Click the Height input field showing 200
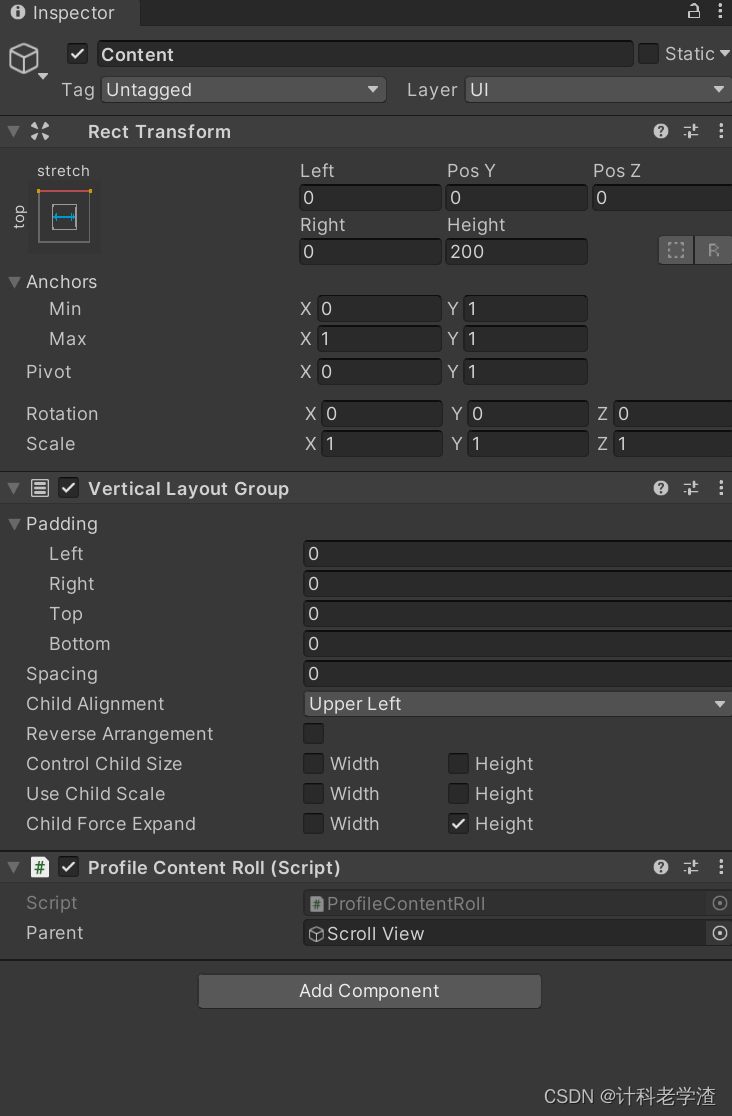 [516, 251]
